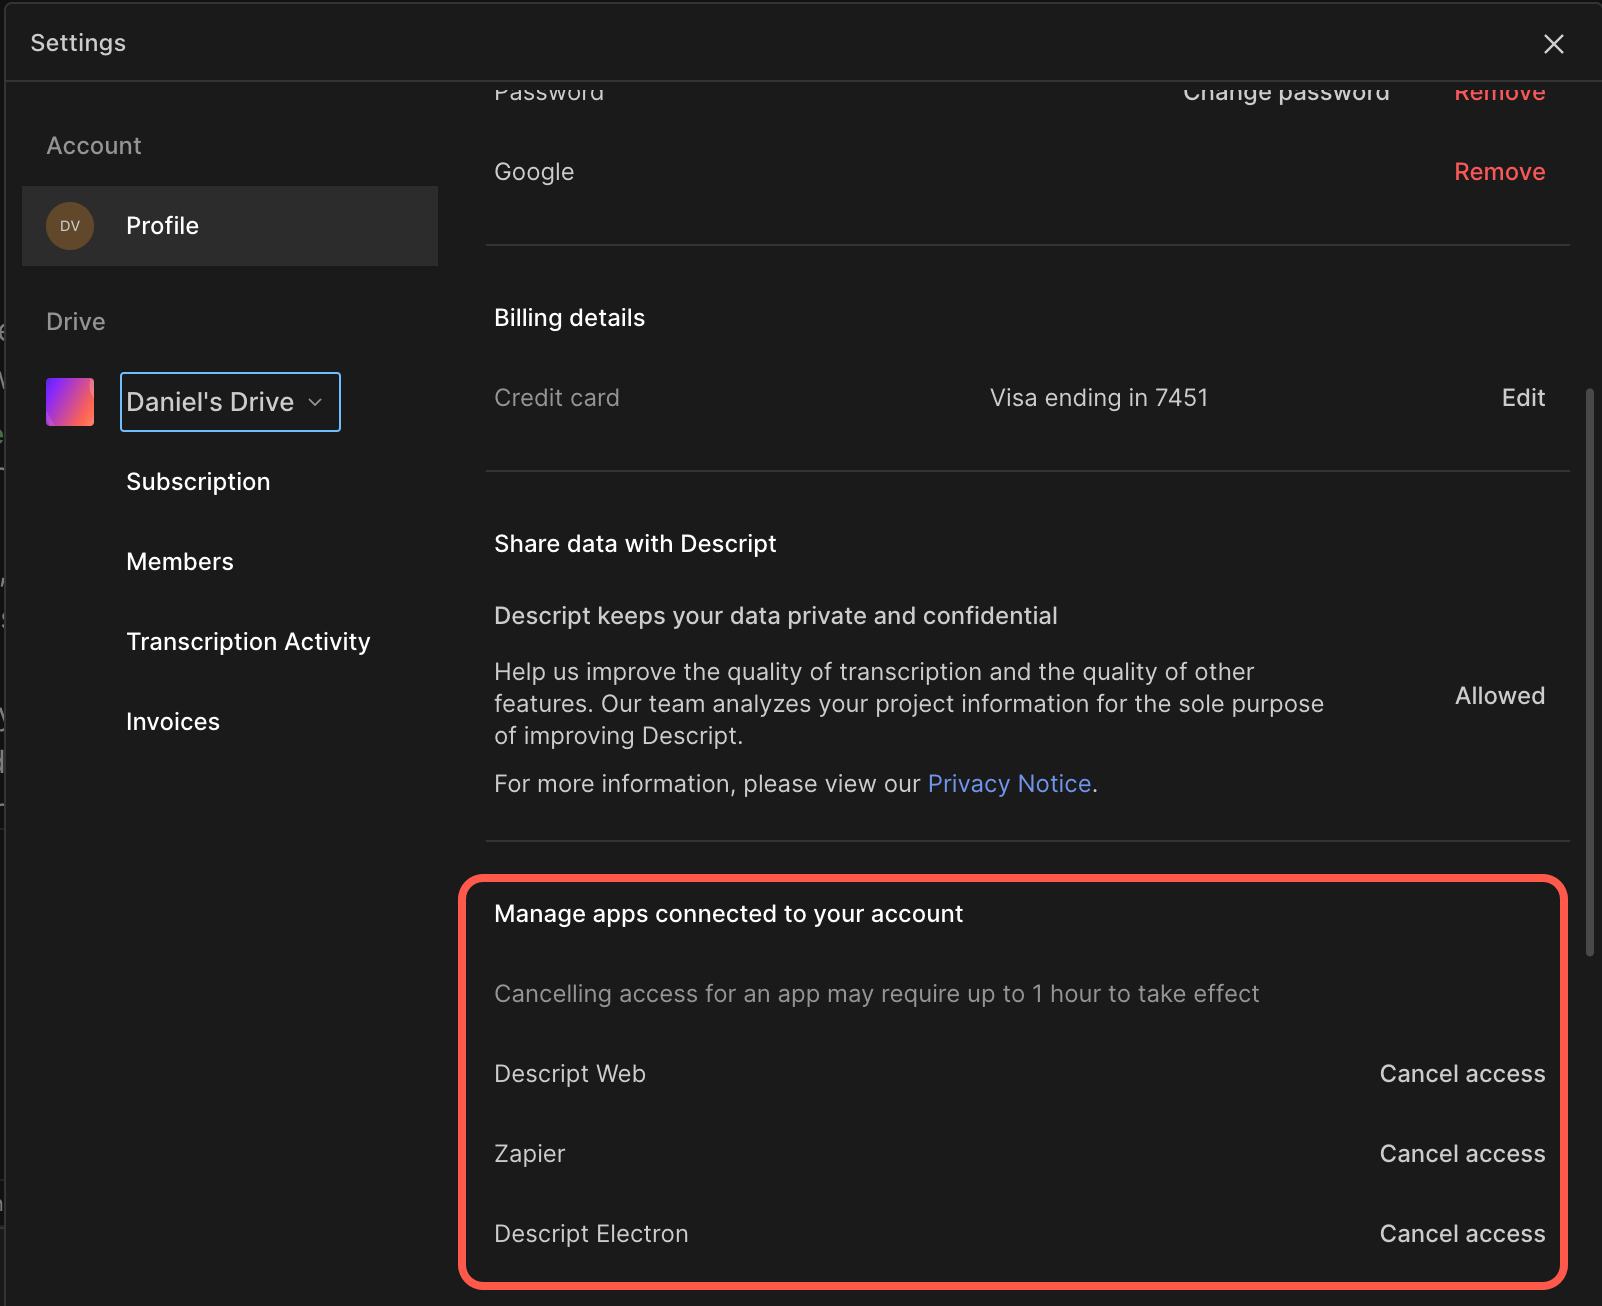Open the Subscription page

tap(198, 482)
